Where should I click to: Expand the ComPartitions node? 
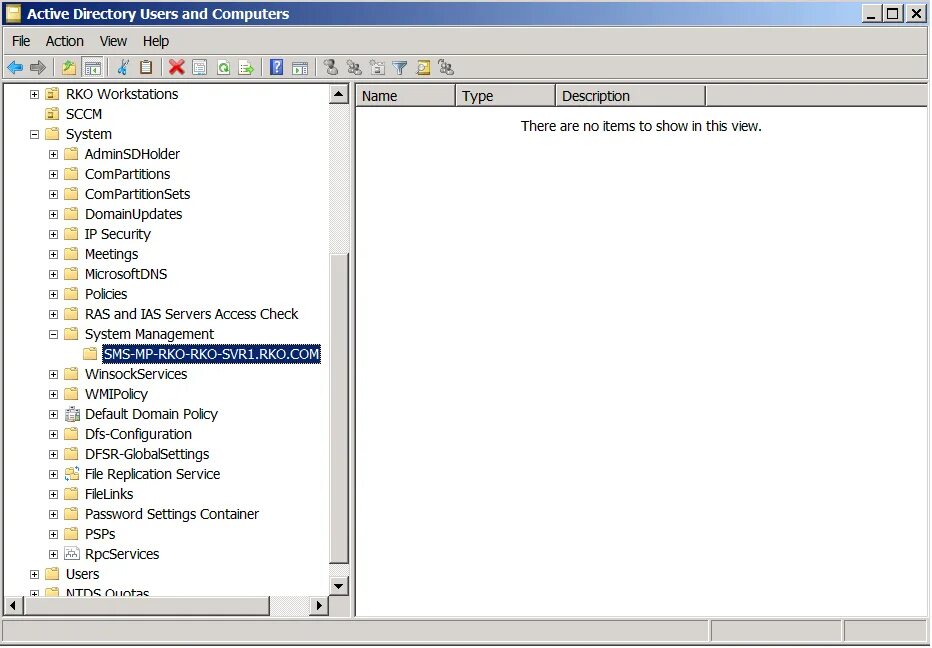tap(53, 175)
